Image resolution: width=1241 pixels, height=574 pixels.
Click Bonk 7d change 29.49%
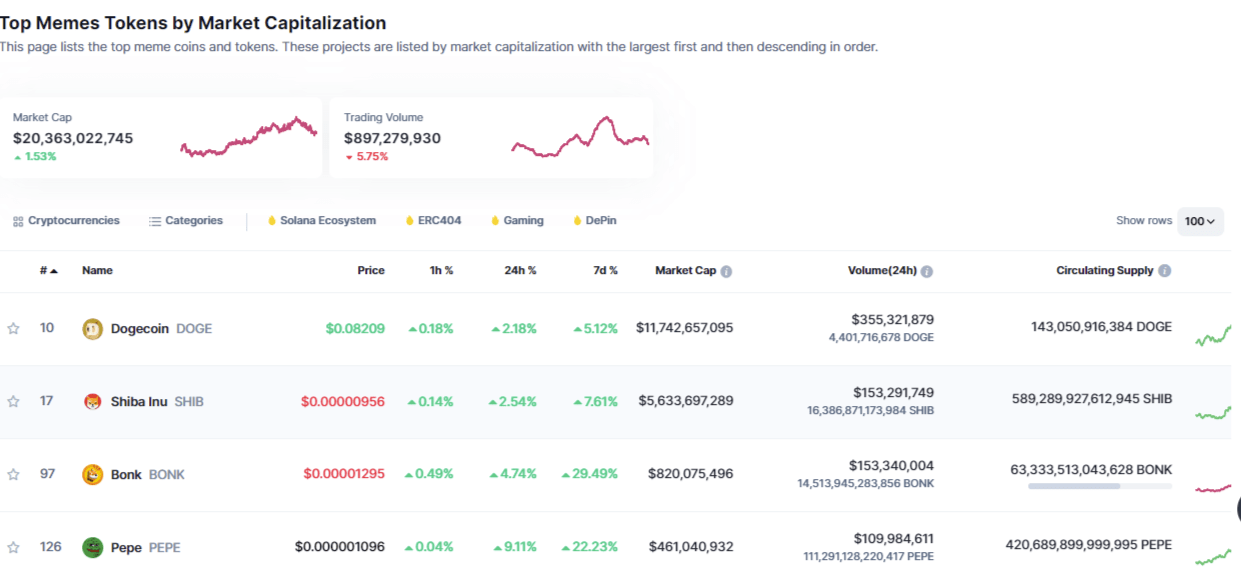[x=590, y=474]
